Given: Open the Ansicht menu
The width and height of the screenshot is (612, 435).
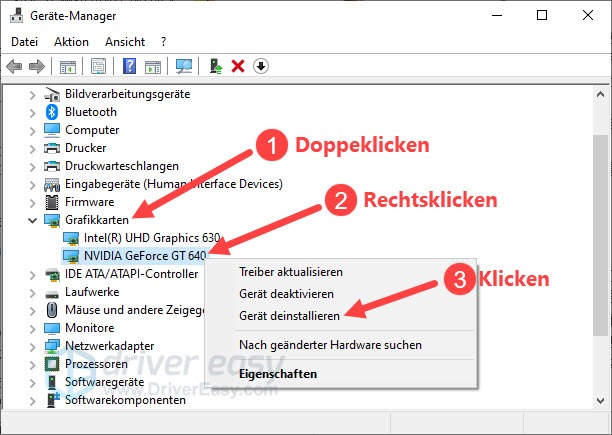Looking at the screenshot, I should pyautogui.click(x=125, y=42).
